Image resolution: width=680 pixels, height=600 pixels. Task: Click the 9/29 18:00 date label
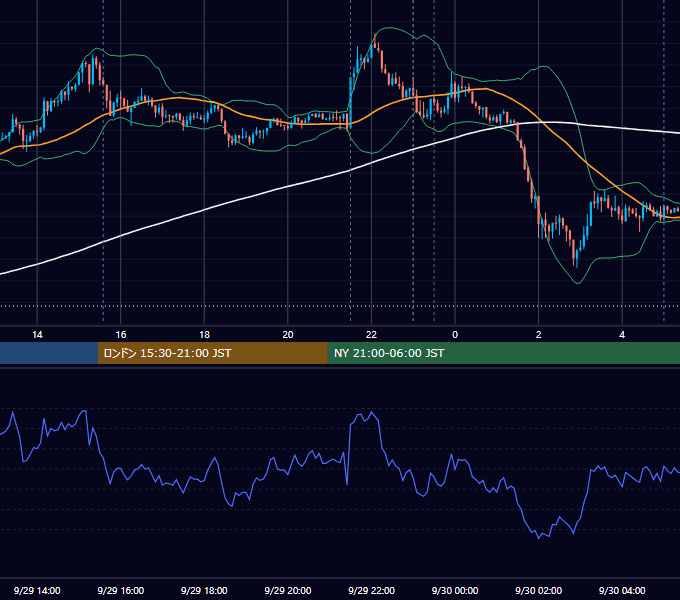[204, 590]
